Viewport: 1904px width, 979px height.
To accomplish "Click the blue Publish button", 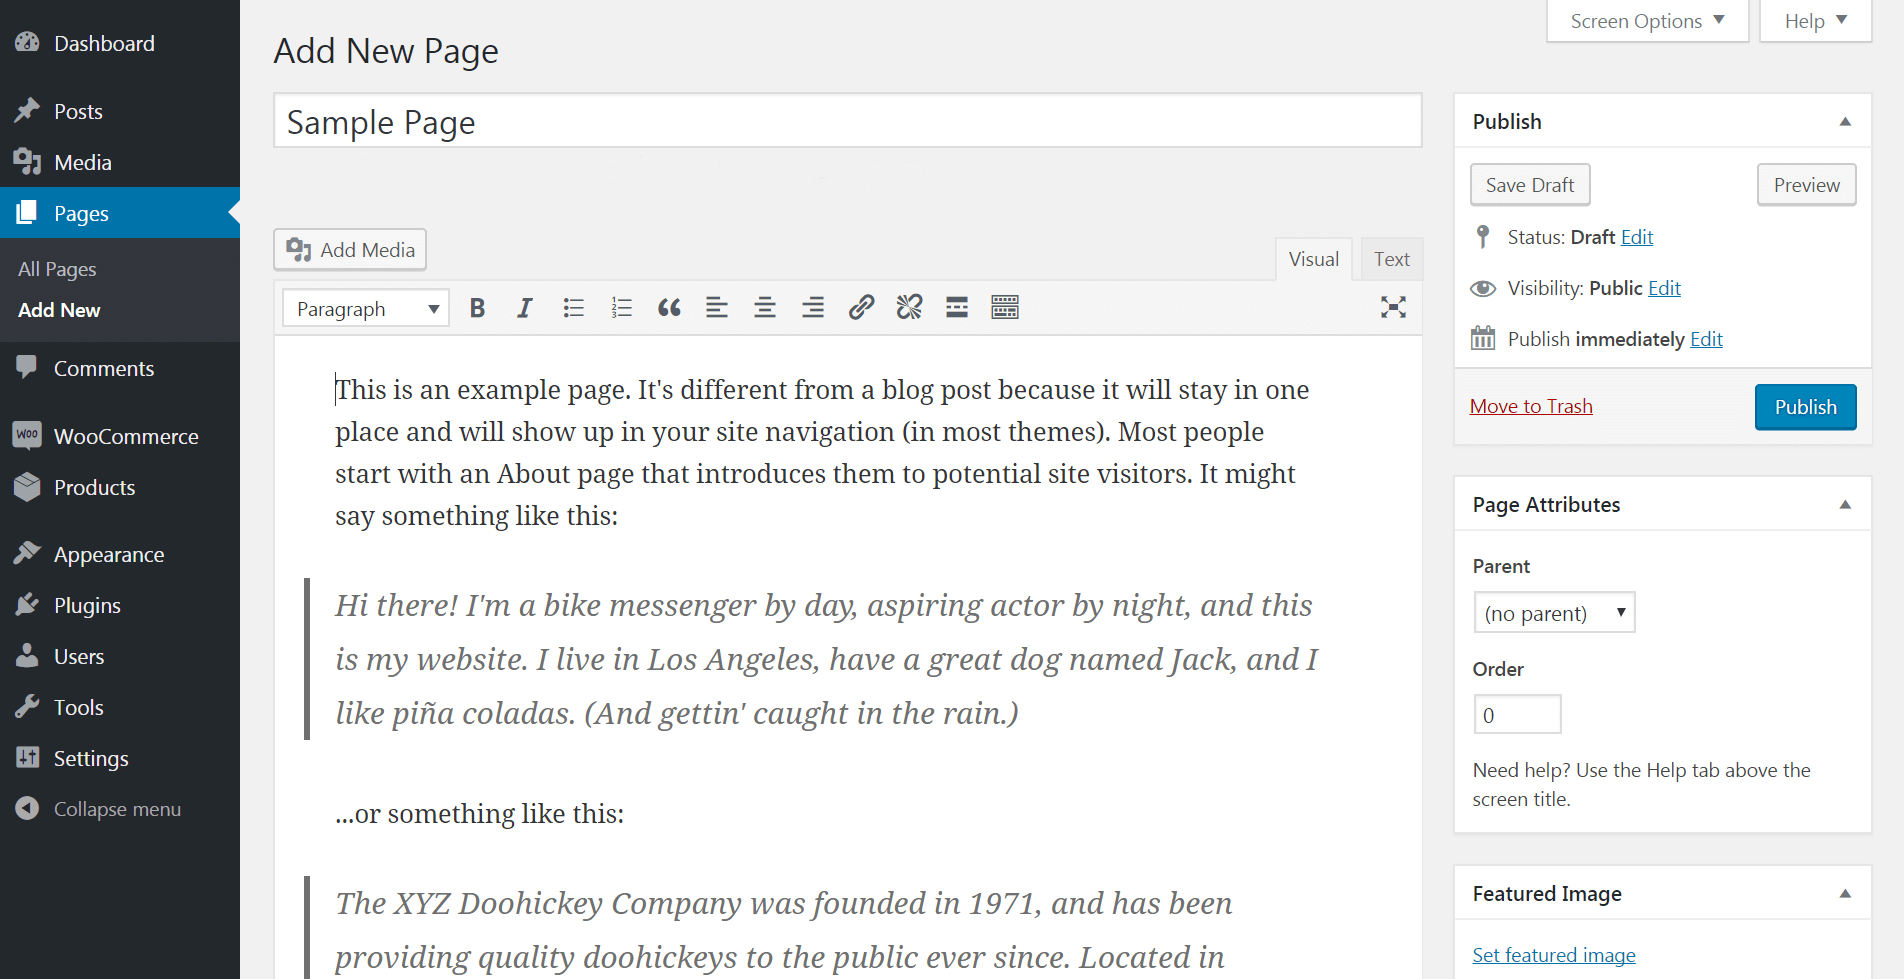I will click(1805, 407).
